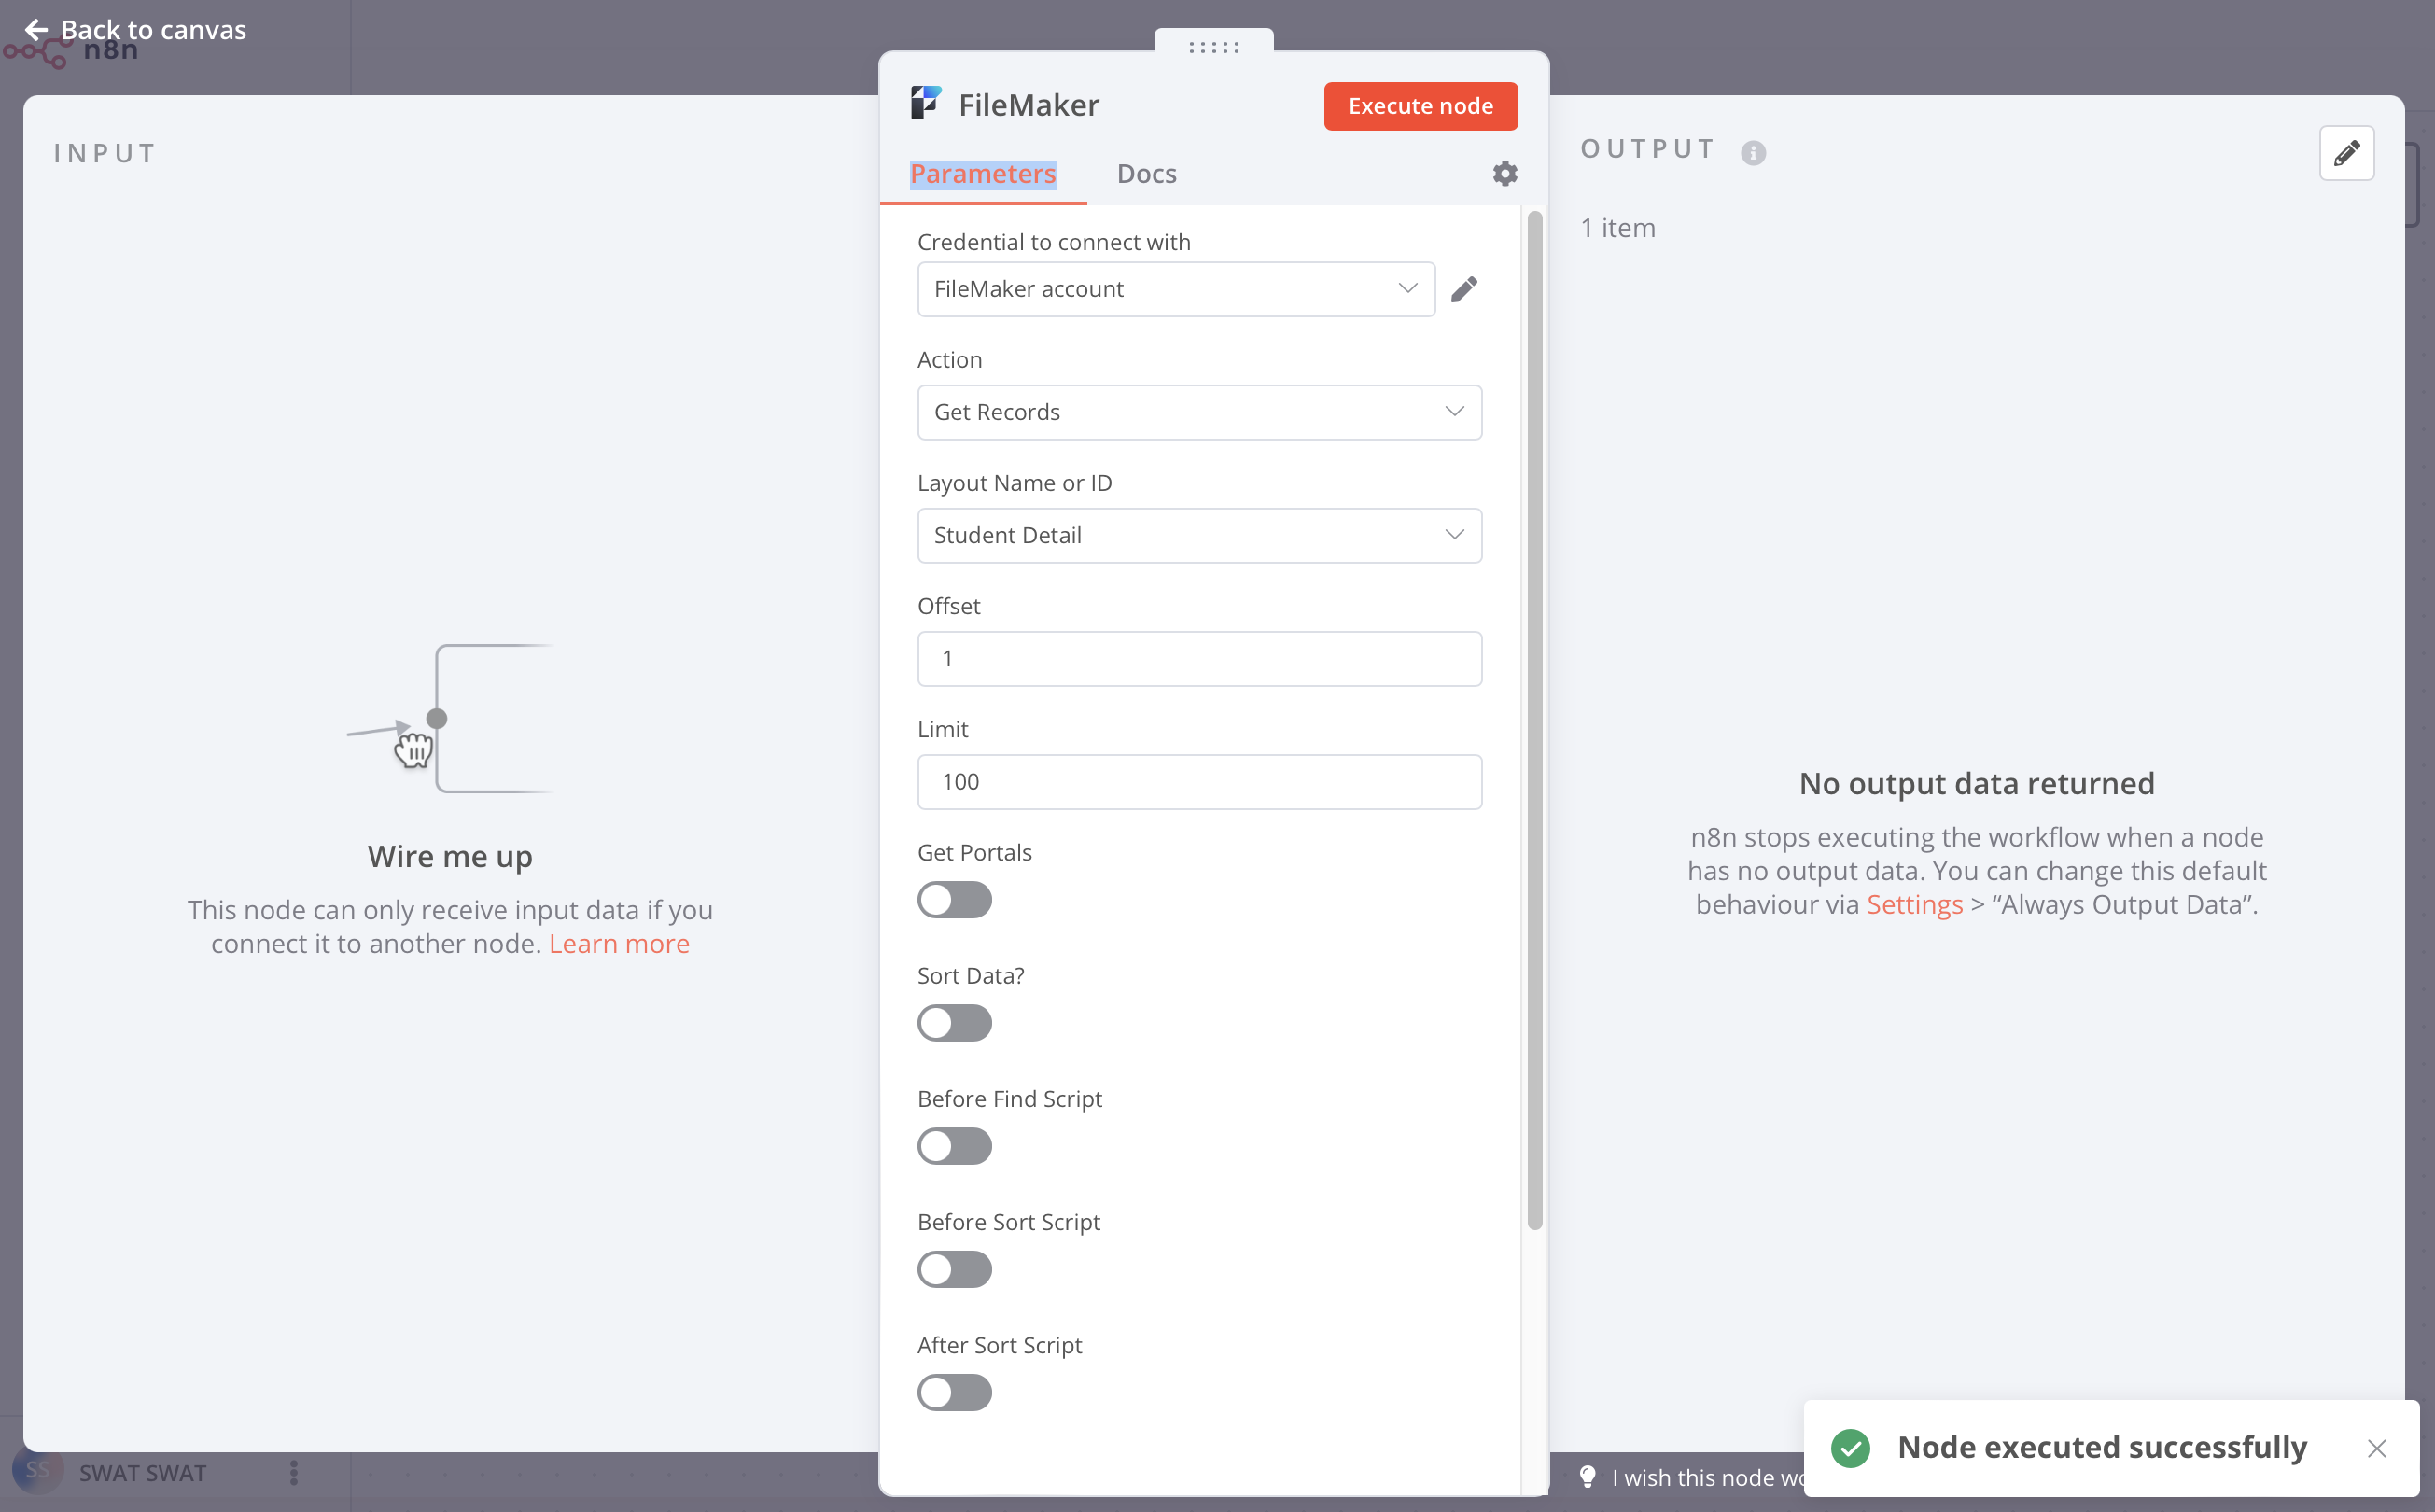The image size is (2435, 1512).
Task: Click into the Limit input field
Action: coord(1198,782)
